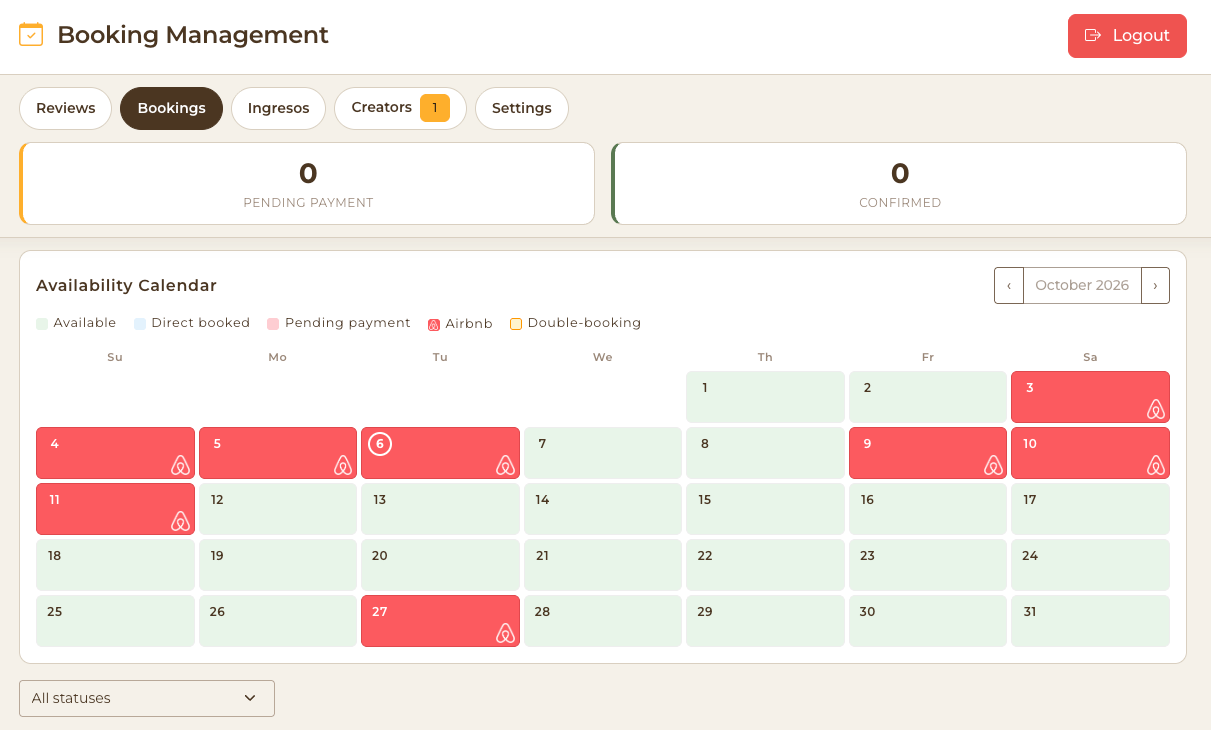1211x730 pixels.
Task: Click day 19 in the calendar
Action: [278, 565]
